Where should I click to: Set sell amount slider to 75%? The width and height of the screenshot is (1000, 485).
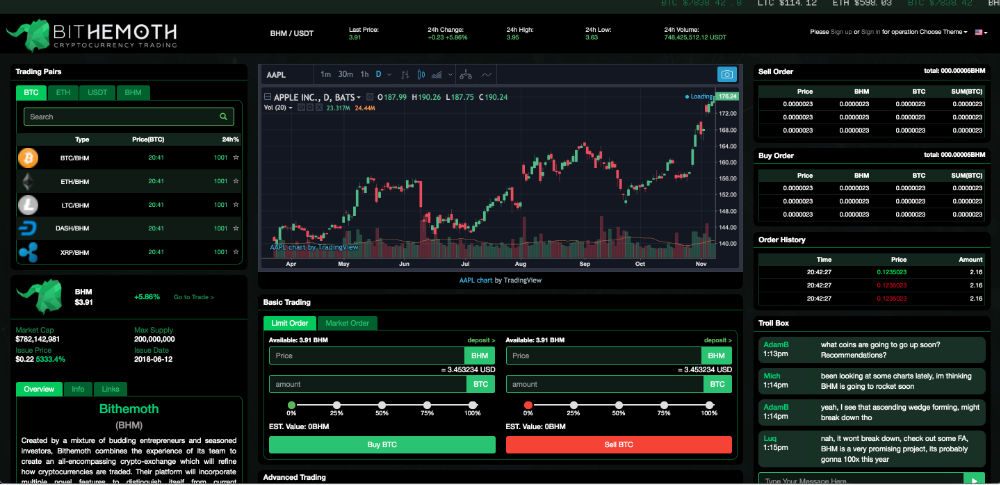[x=664, y=405]
